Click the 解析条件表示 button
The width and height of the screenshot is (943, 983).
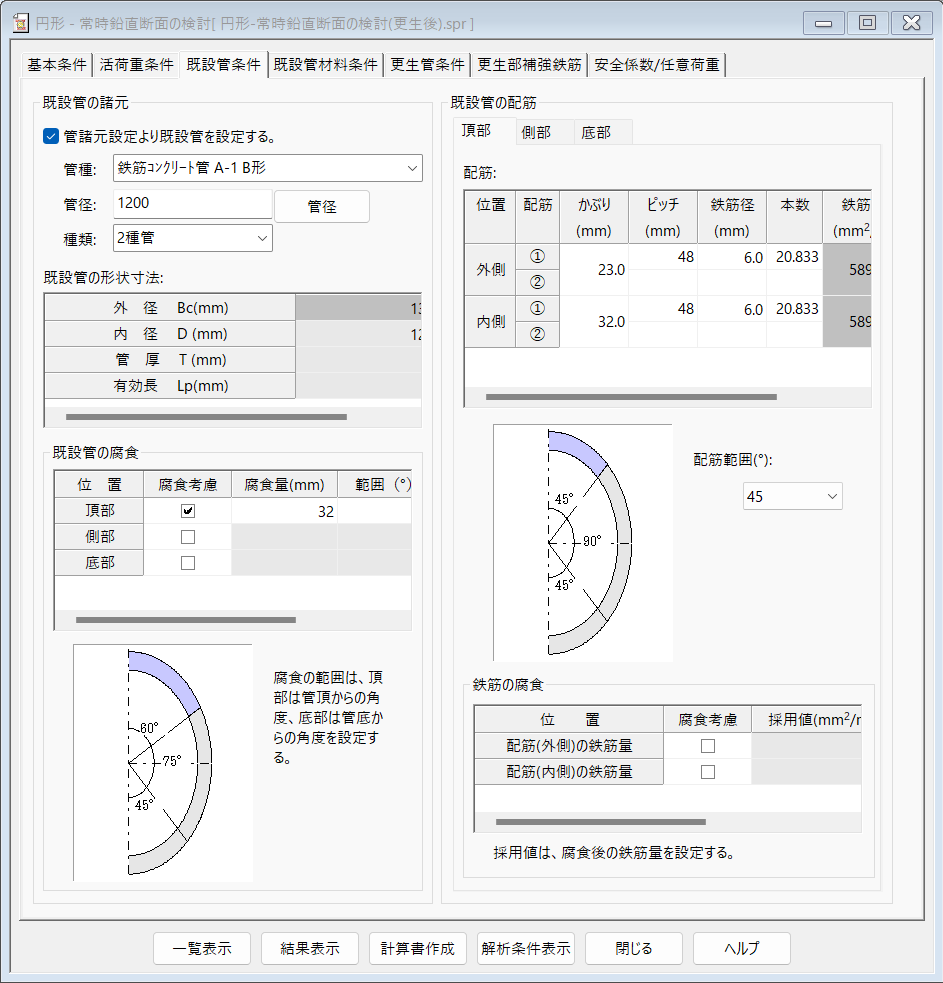(x=526, y=949)
